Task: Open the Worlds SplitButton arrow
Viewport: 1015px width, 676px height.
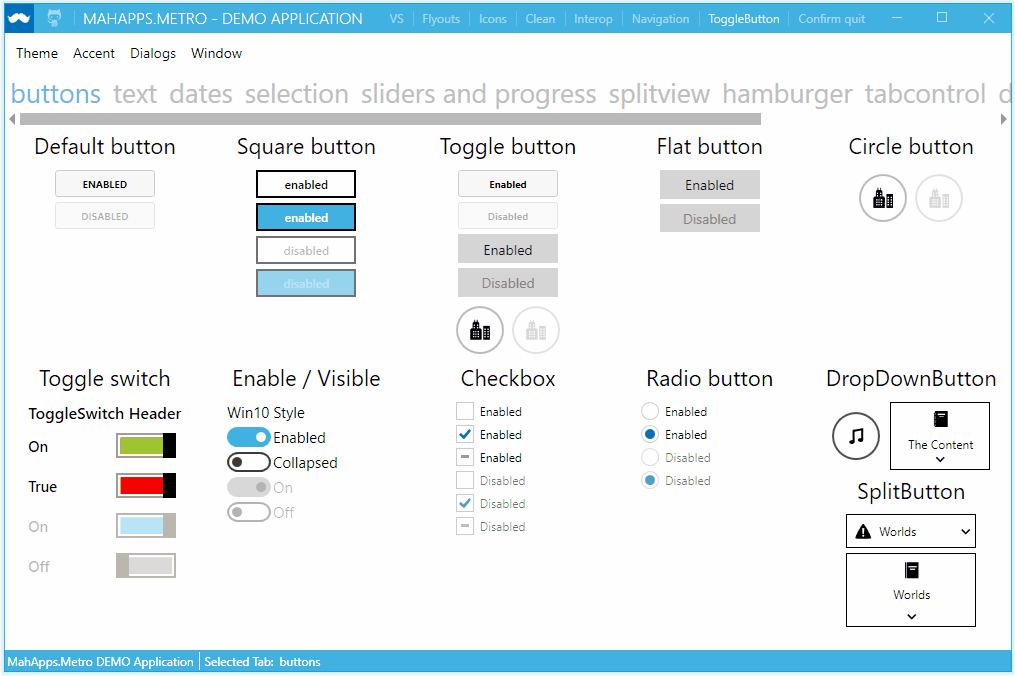Action: pos(965,532)
